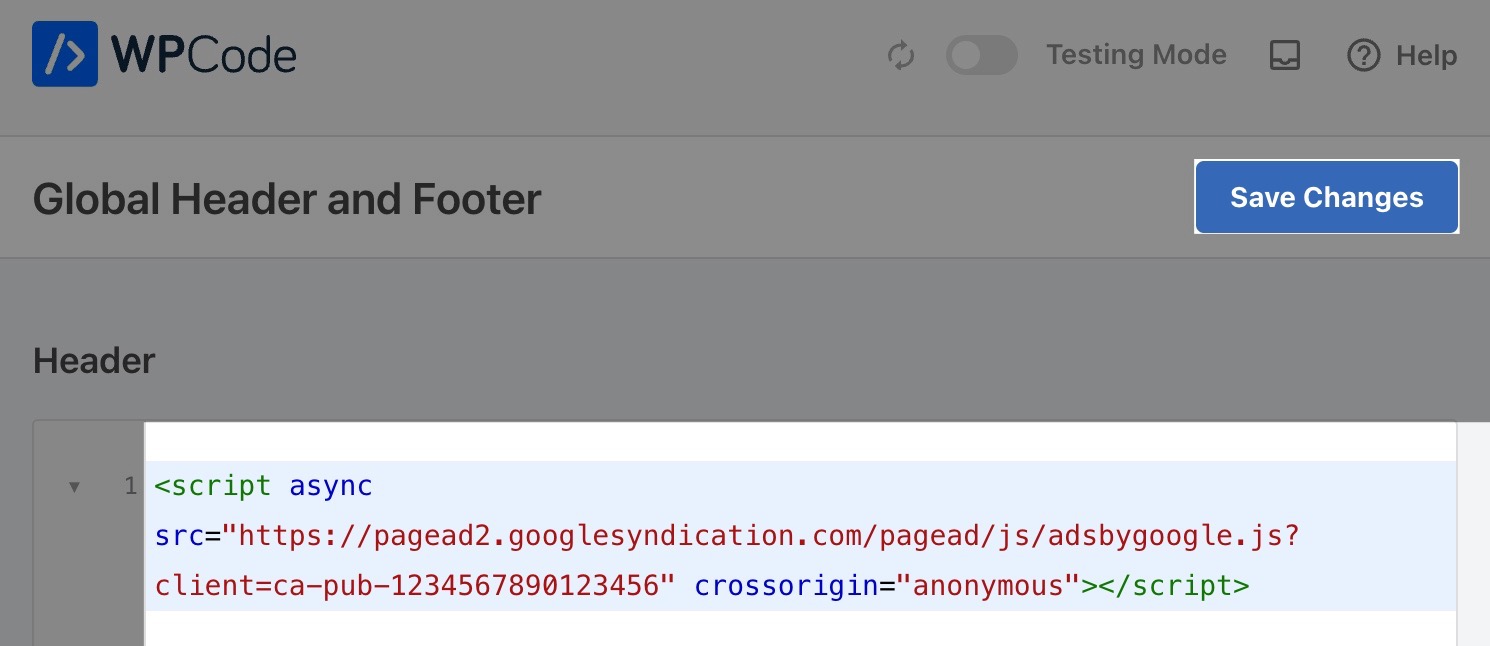1490x646 pixels.
Task: Select the async keyword in the script tag
Action: 330,486
